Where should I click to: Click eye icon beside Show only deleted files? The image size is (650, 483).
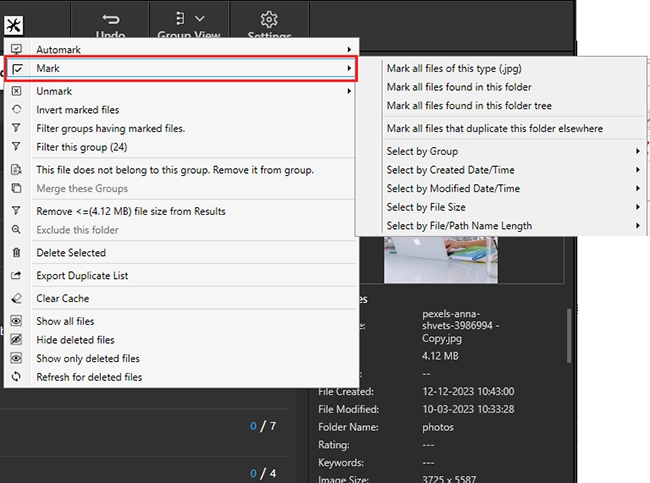tap(16, 358)
